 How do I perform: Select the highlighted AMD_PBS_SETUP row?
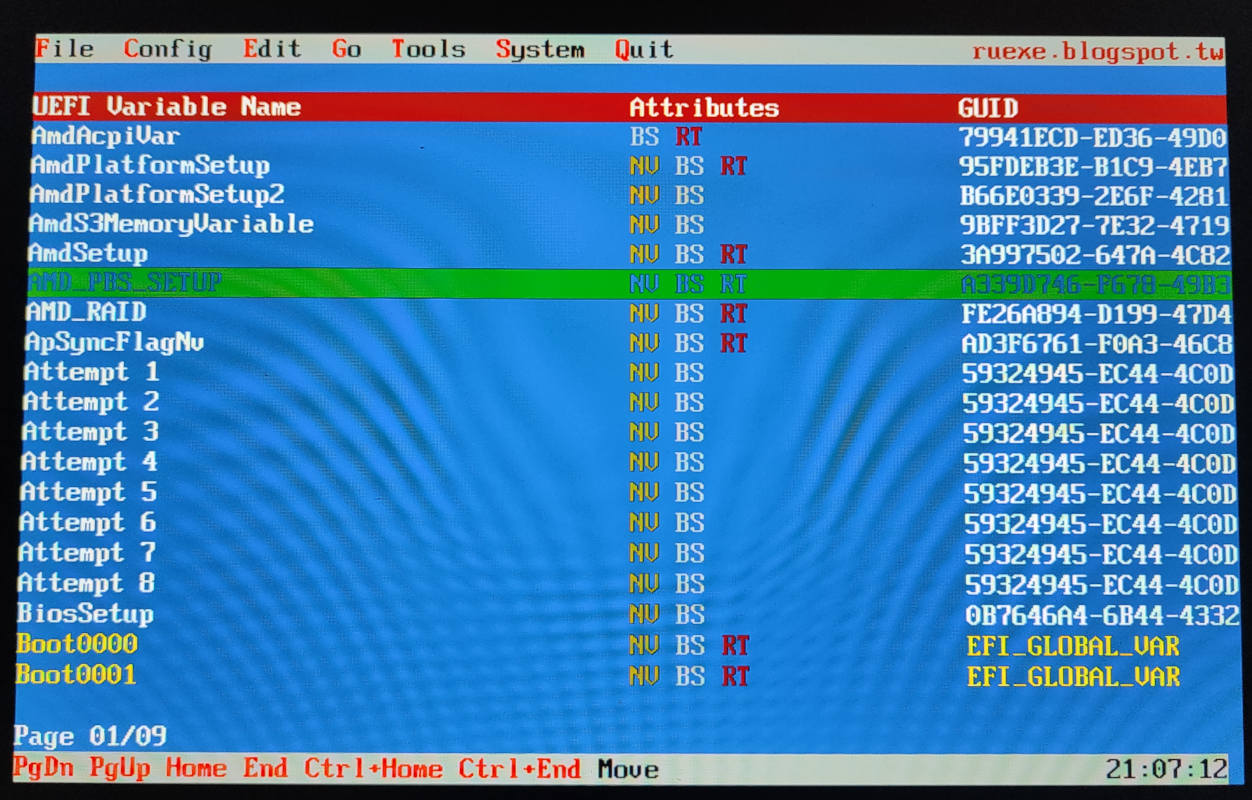(124, 284)
